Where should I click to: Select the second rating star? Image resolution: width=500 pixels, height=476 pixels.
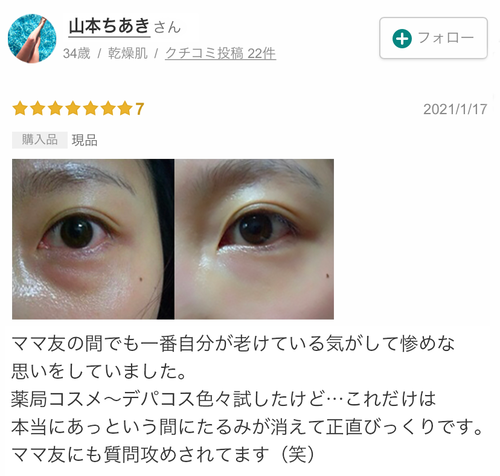click(x=38, y=109)
